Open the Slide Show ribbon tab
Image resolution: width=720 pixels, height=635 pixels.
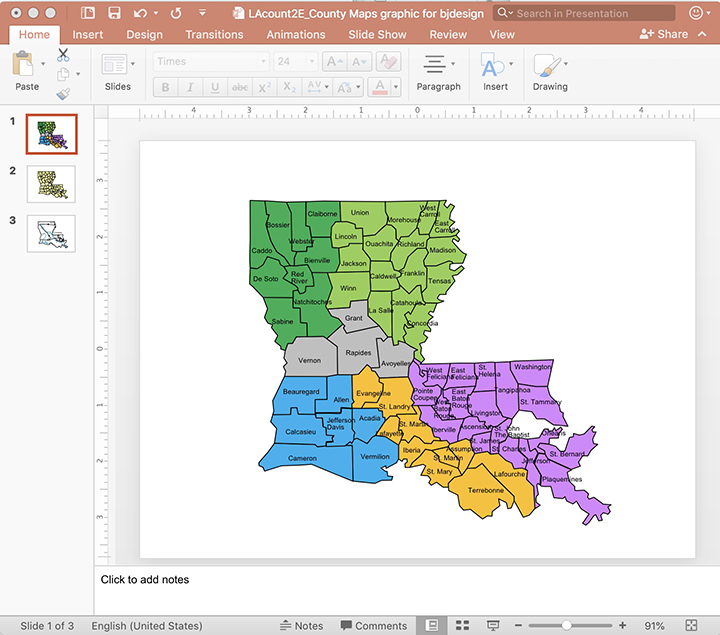point(377,34)
